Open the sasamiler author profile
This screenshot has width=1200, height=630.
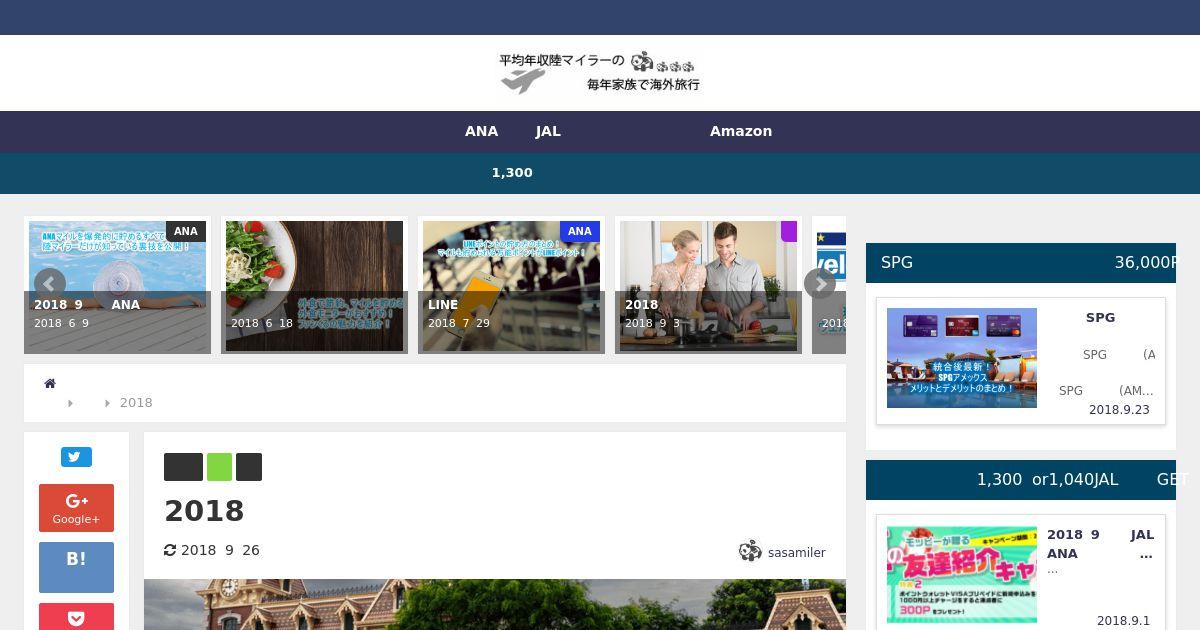796,552
